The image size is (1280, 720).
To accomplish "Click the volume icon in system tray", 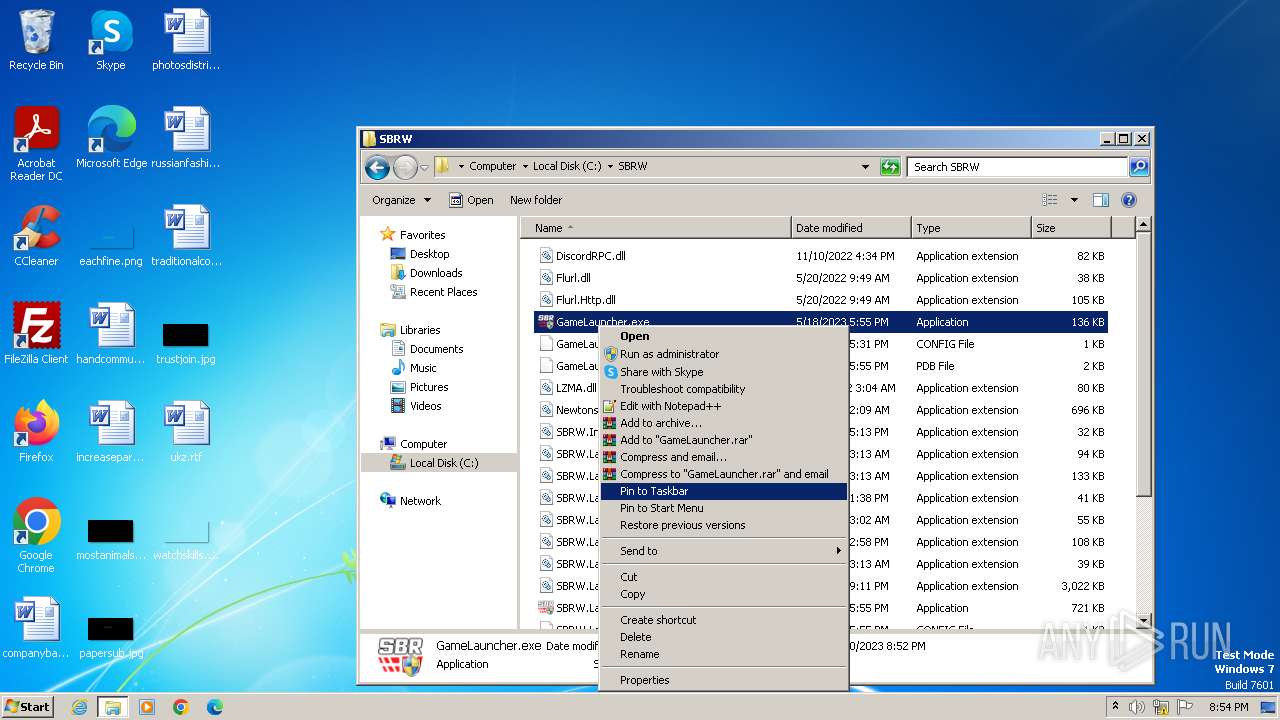I will coord(1137,707).
